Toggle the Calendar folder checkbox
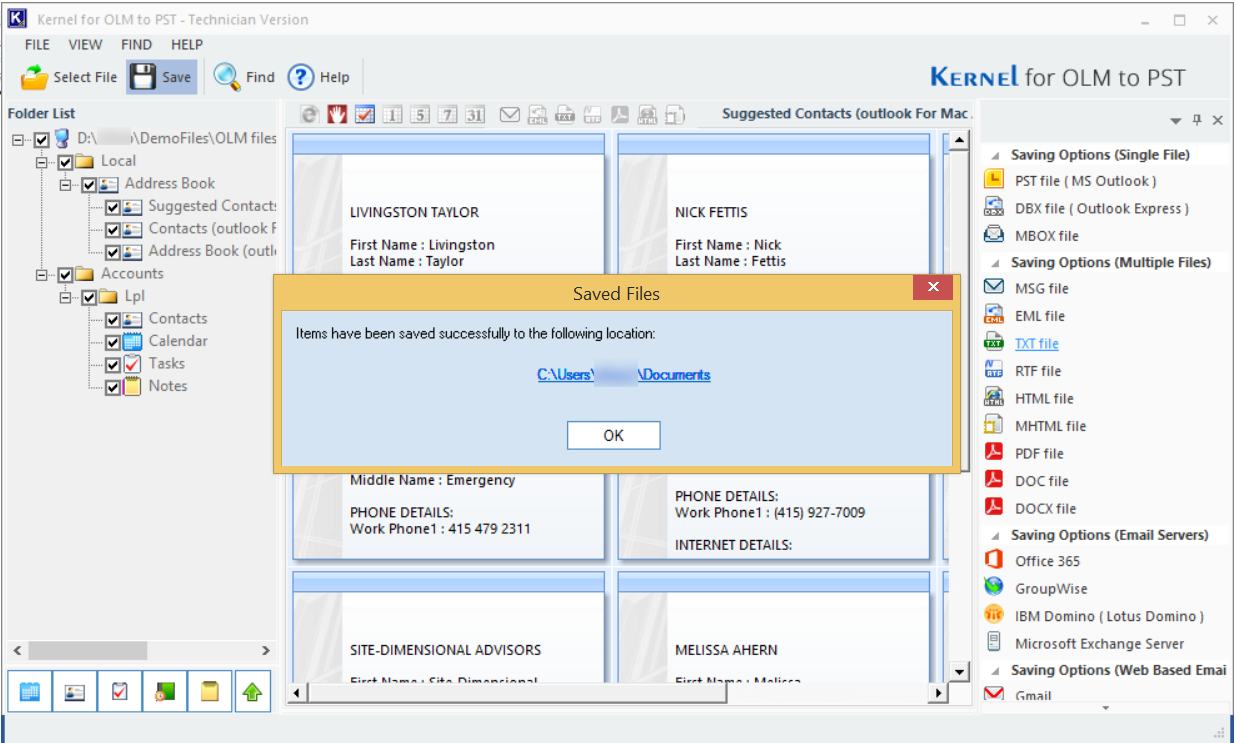 112,342
